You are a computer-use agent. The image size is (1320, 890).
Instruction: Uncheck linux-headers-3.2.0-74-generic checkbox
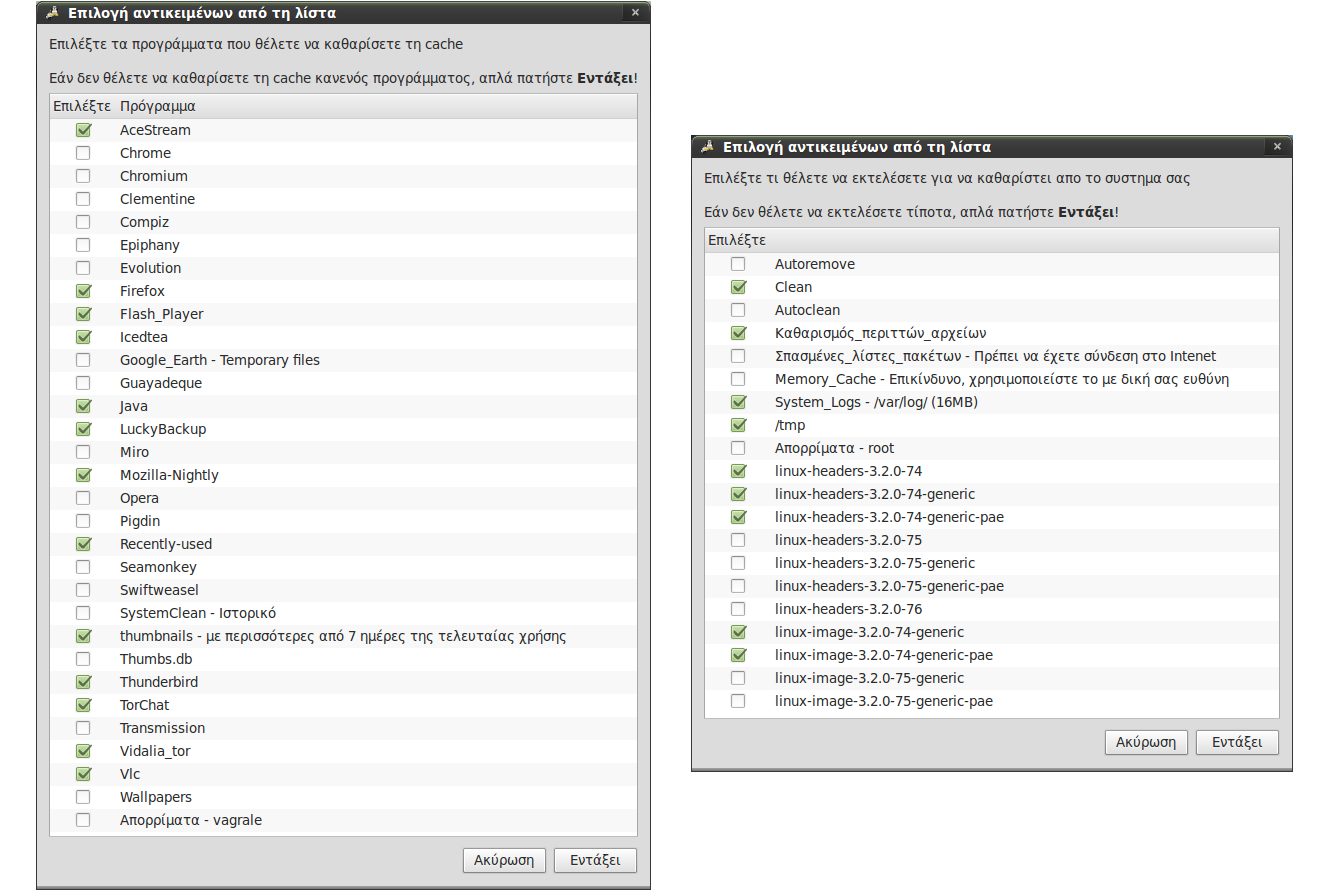point(738,494)
